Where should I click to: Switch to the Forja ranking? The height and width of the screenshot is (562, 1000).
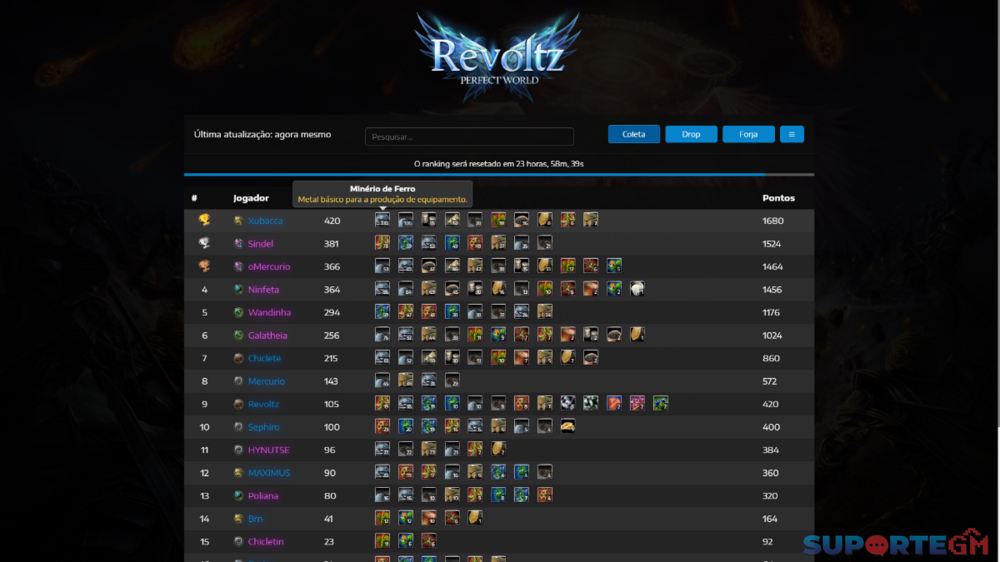point(748,134)
